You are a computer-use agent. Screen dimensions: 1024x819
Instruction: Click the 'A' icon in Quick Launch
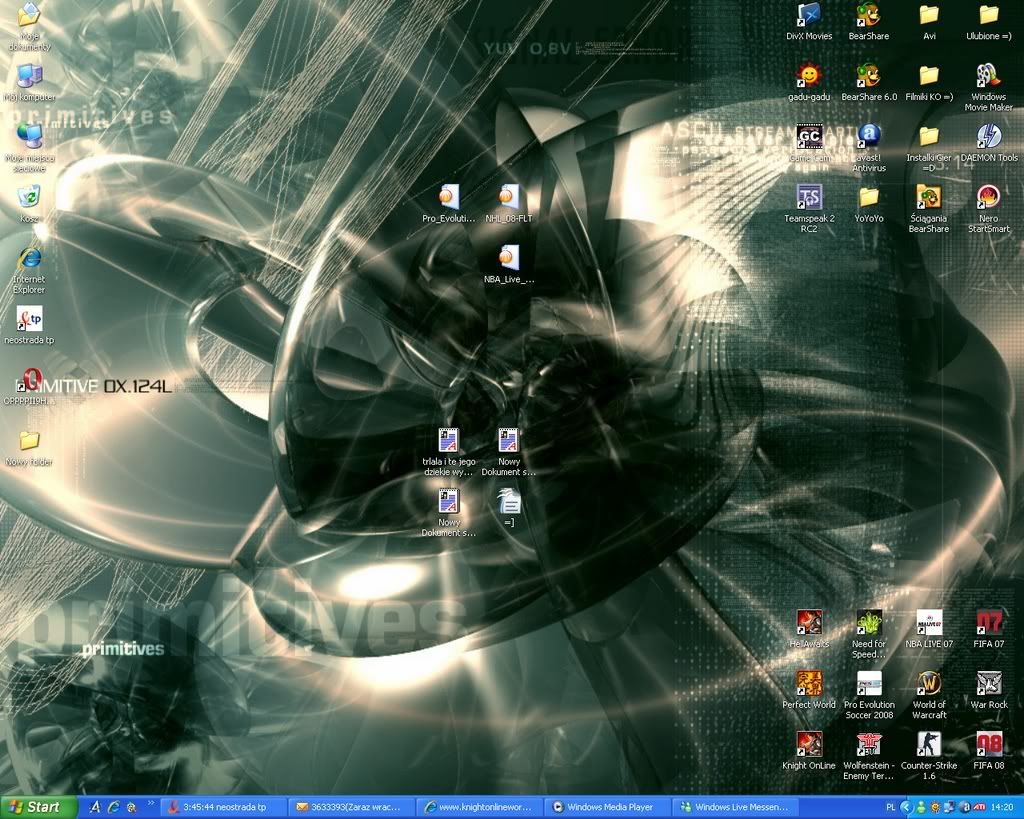[x=95, y=807]
